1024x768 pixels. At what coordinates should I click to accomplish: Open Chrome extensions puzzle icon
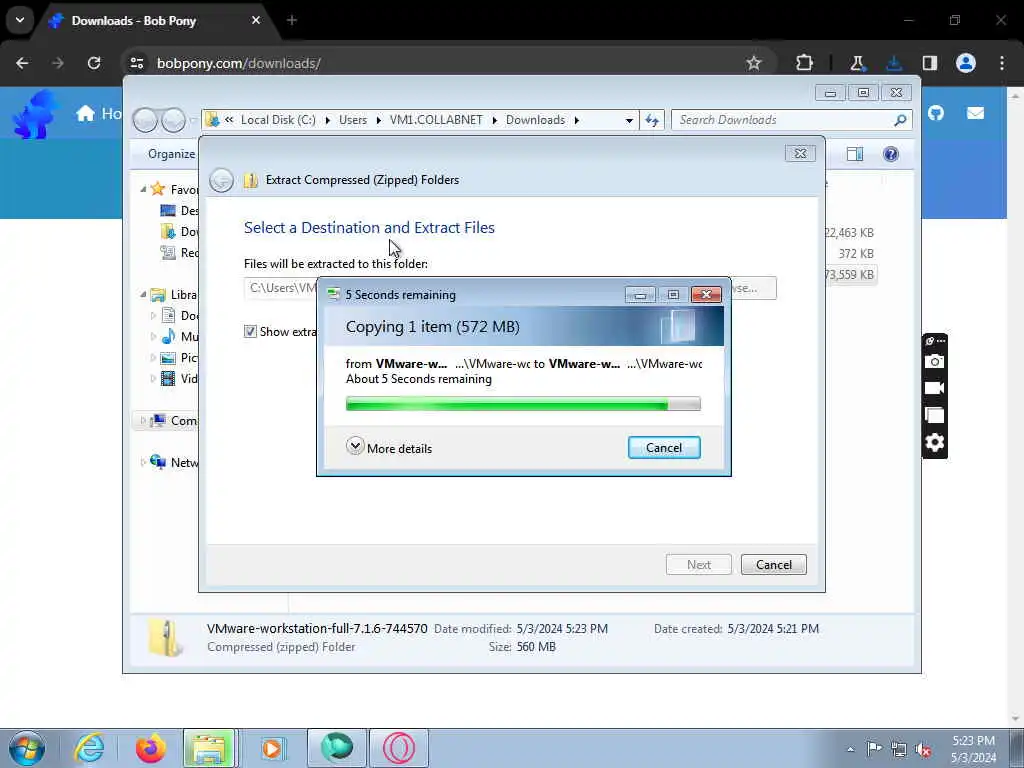(804, 63)
